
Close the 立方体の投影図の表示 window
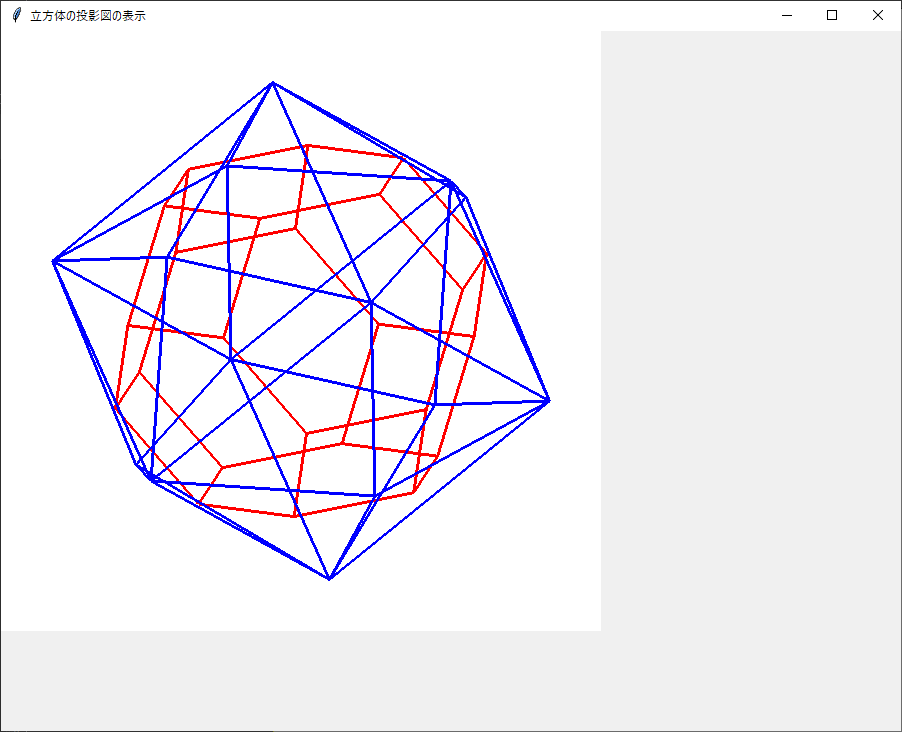(x=878, y=16)
